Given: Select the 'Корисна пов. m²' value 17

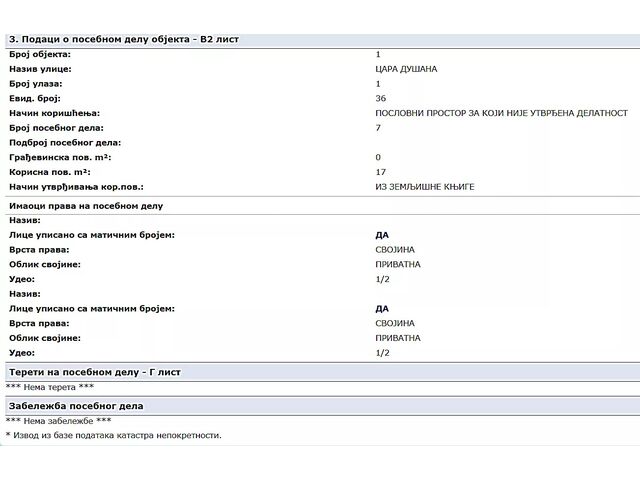Looking at the screenshot, I should tap(380, 172).
